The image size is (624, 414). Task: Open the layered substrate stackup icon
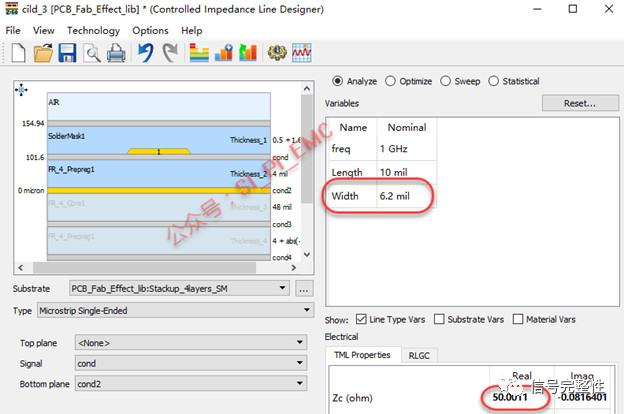pyautogui.click(x=199, y=53)
